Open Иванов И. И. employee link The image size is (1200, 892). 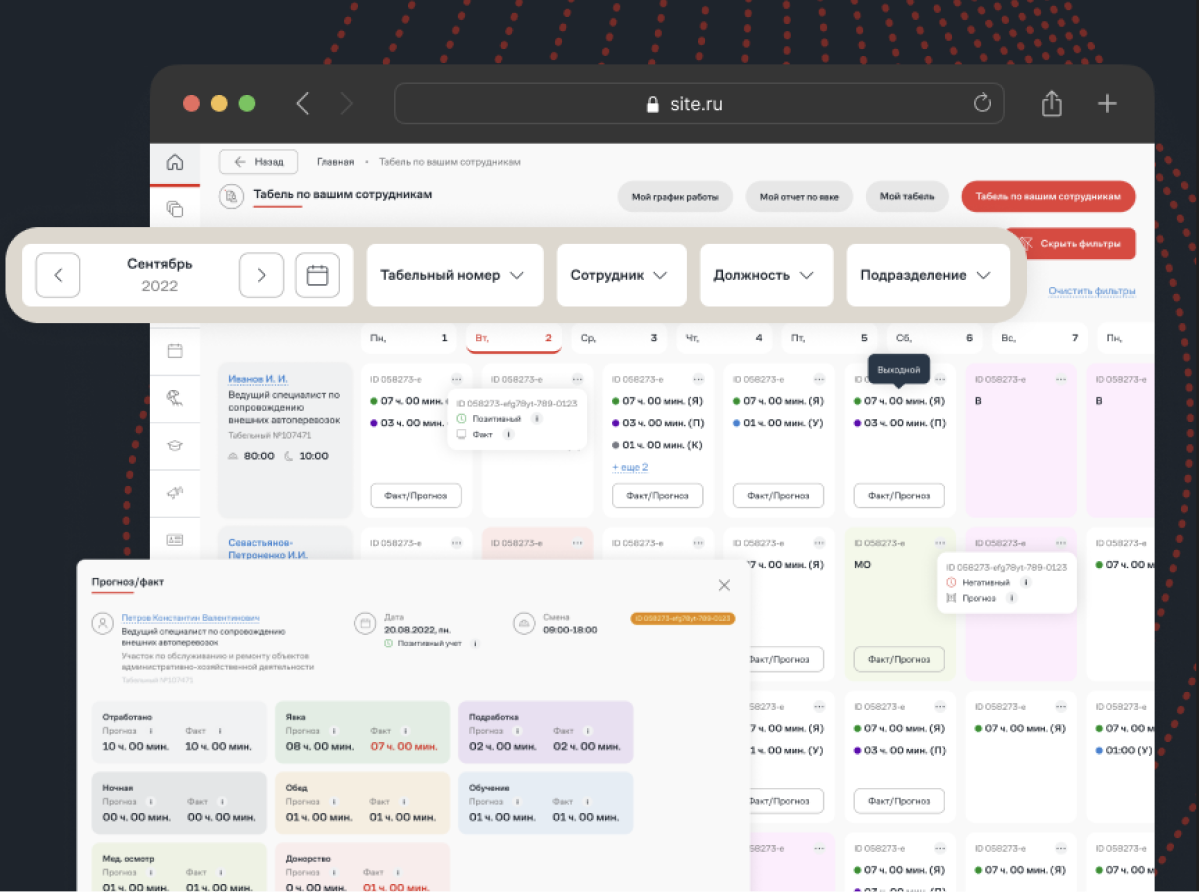(x=257, y=379)
